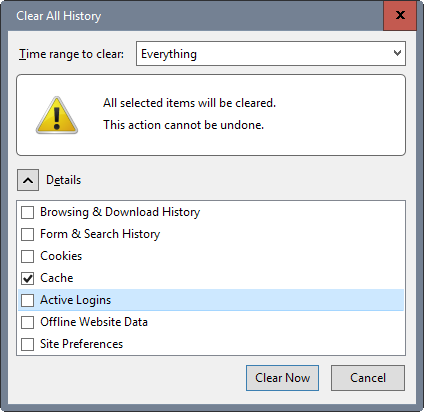Screen dimensions: 424x412
Task: Click the Details label text
Action: 63,180
